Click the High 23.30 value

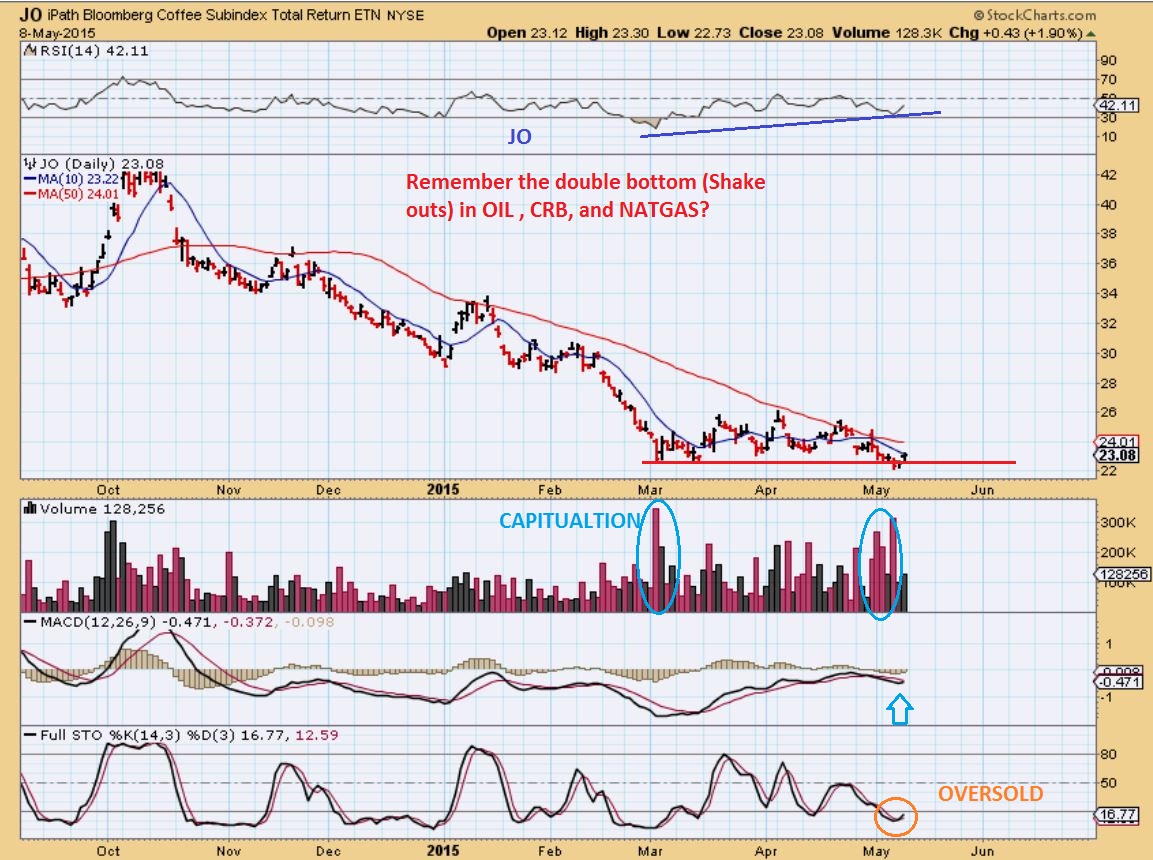tap(611, 33)
